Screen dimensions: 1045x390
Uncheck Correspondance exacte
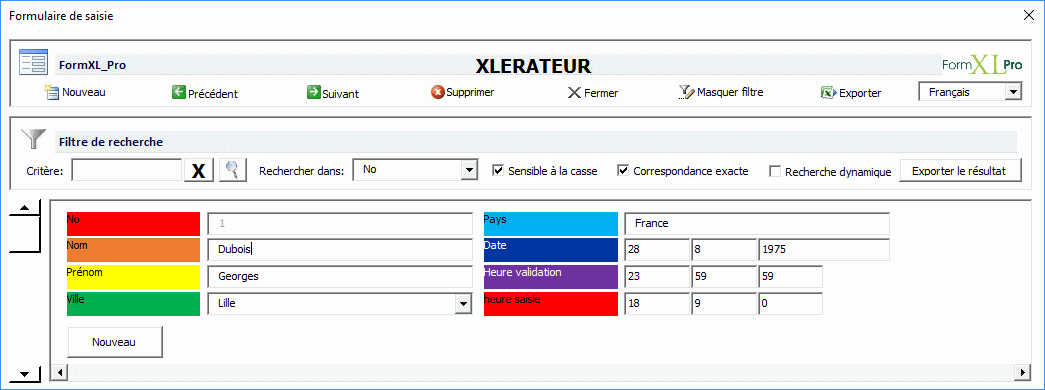(623, 171)
